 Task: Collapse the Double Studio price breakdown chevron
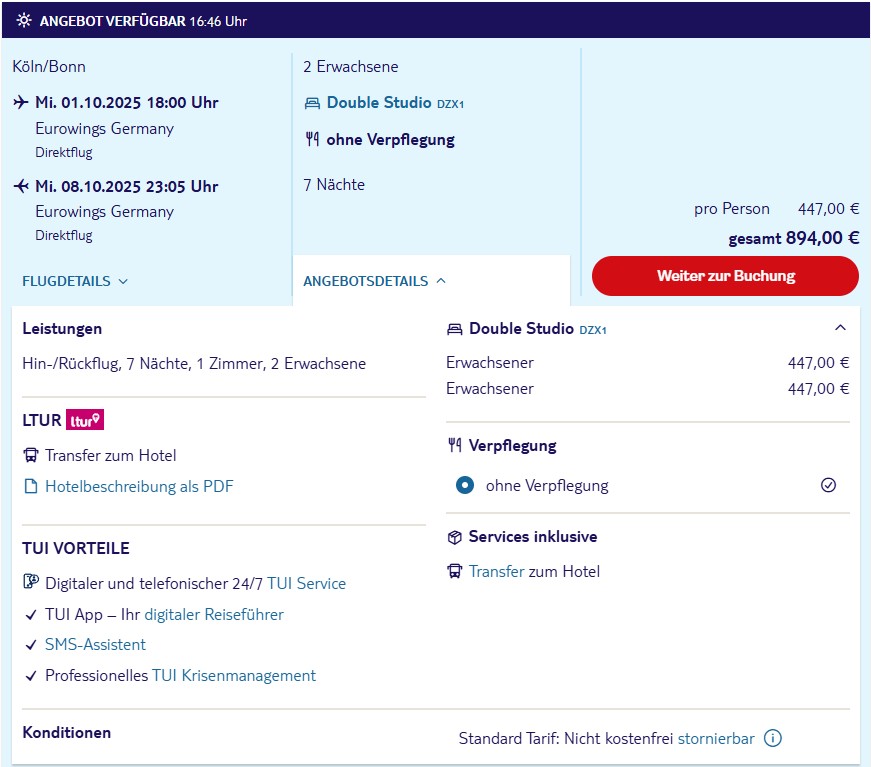tap(840, 328)
